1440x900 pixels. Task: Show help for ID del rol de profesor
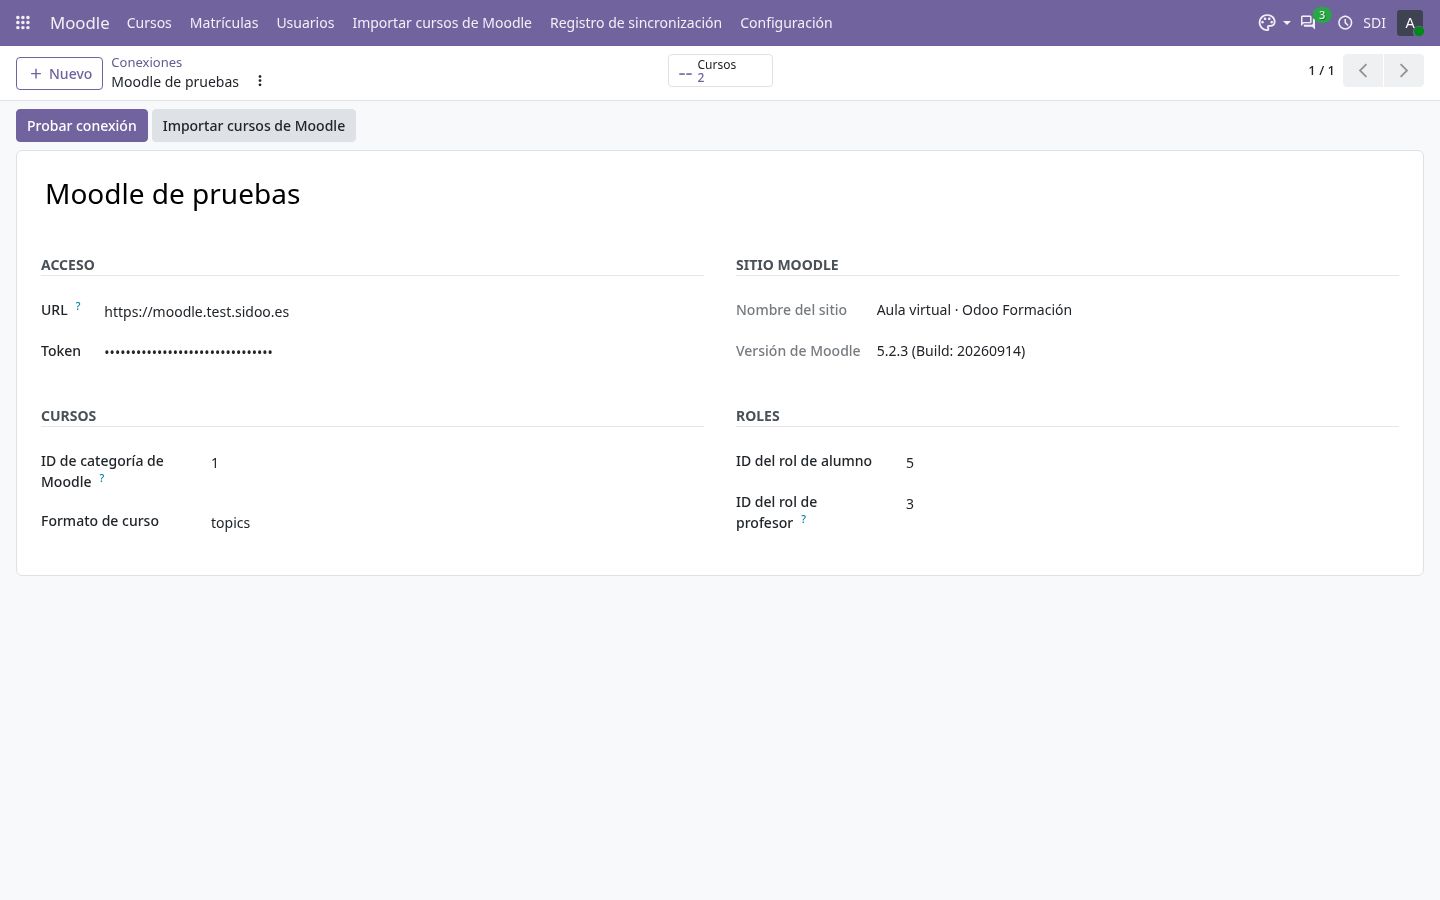point(803,519)
